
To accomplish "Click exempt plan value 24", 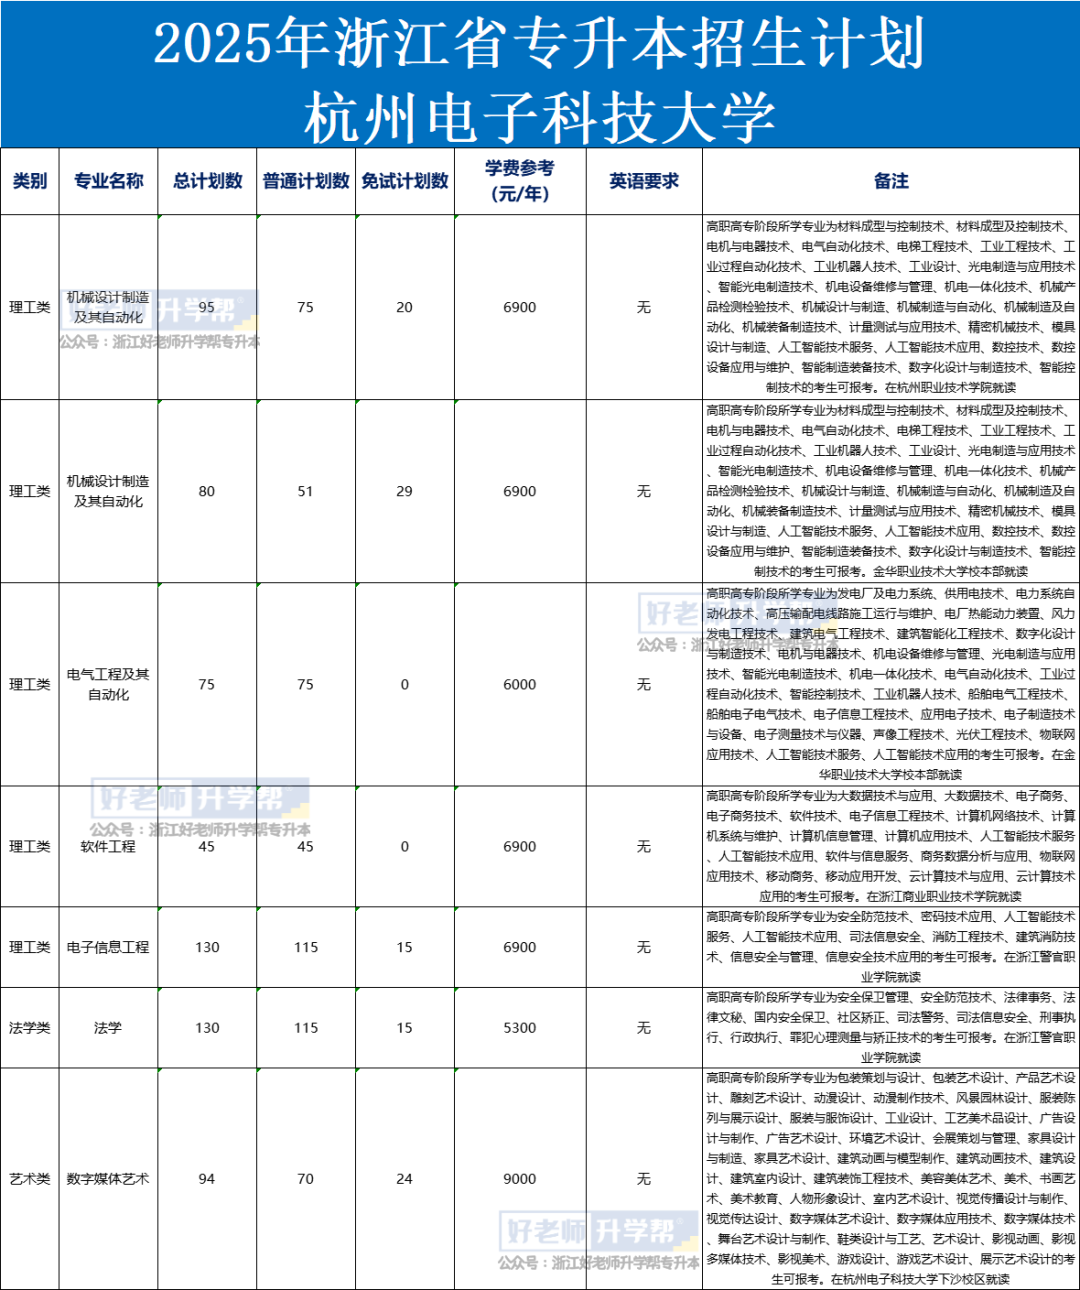I will [x=404, y=1179].
